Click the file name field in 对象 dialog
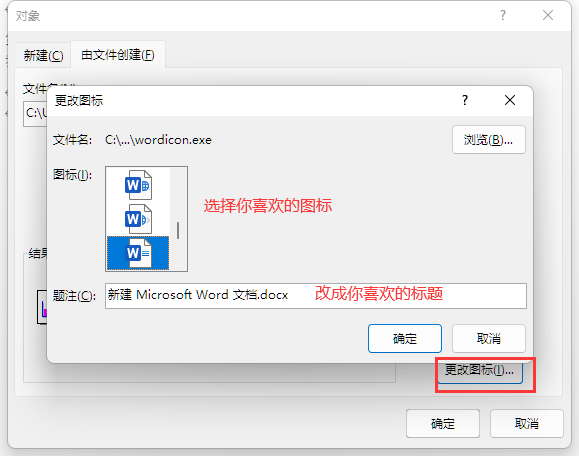Image resolution: width=579 pixels, height=456 pixels. click(x=35, y=114)
